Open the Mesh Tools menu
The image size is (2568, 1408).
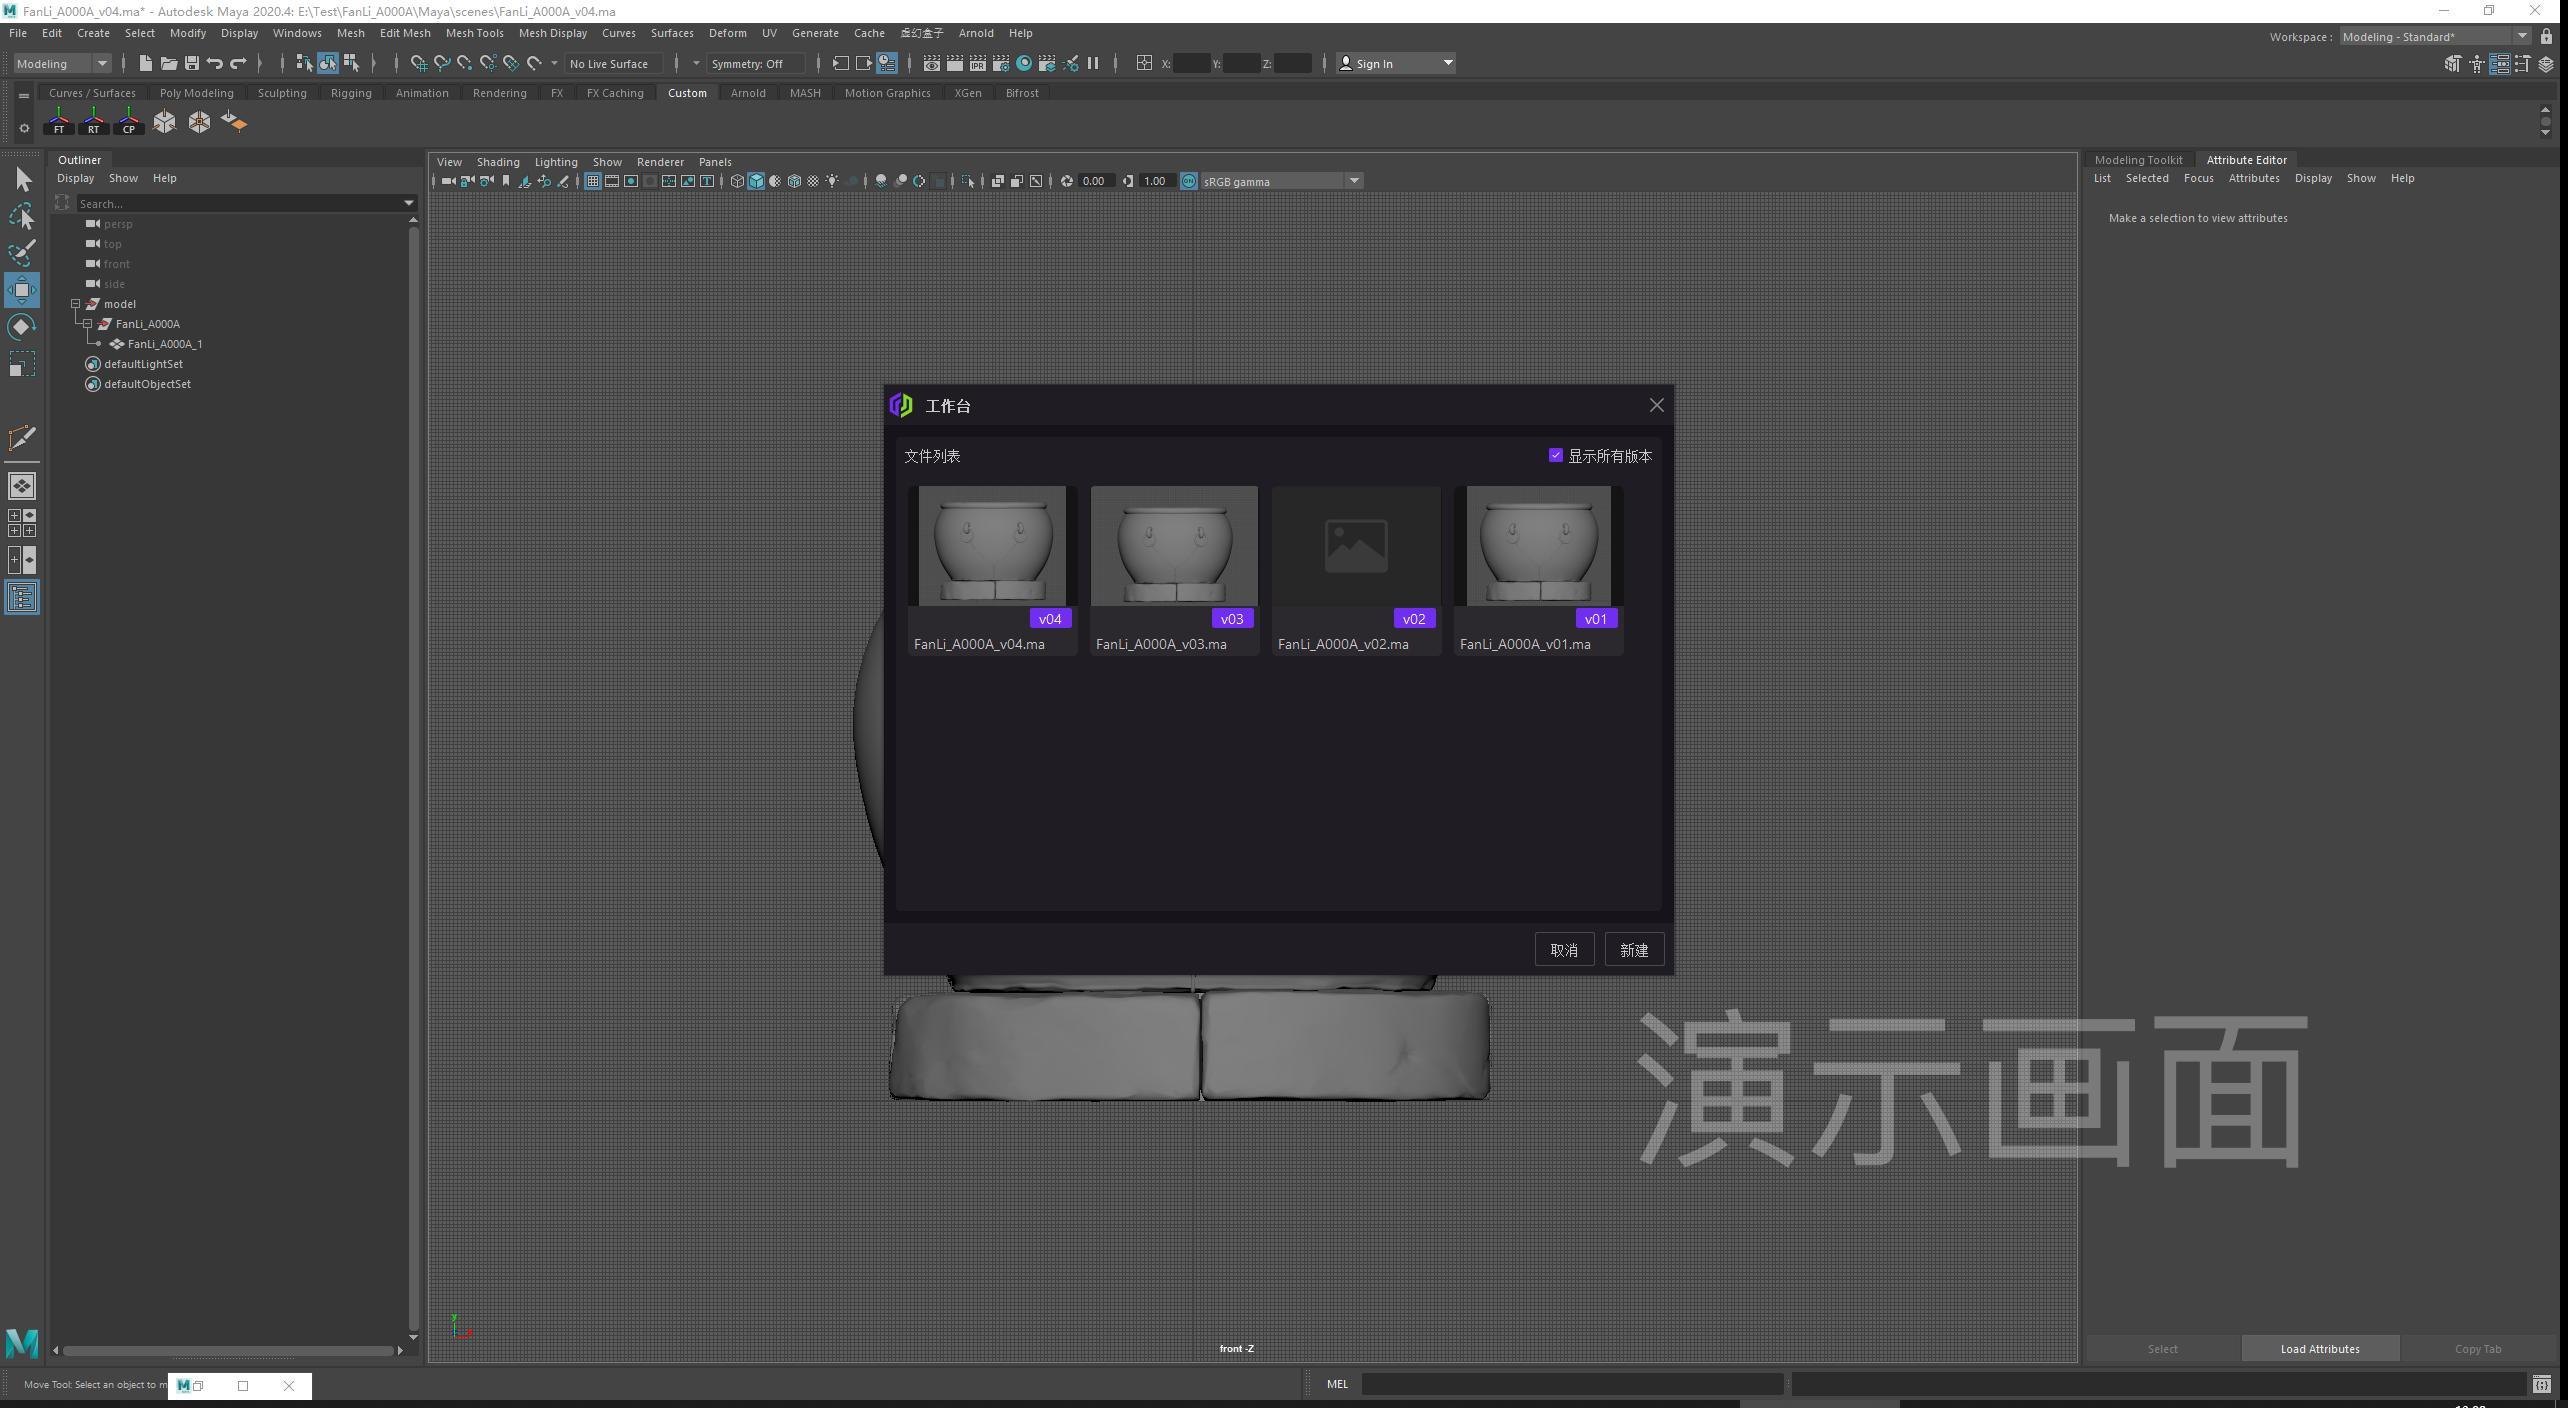click(x=474, y=33)
